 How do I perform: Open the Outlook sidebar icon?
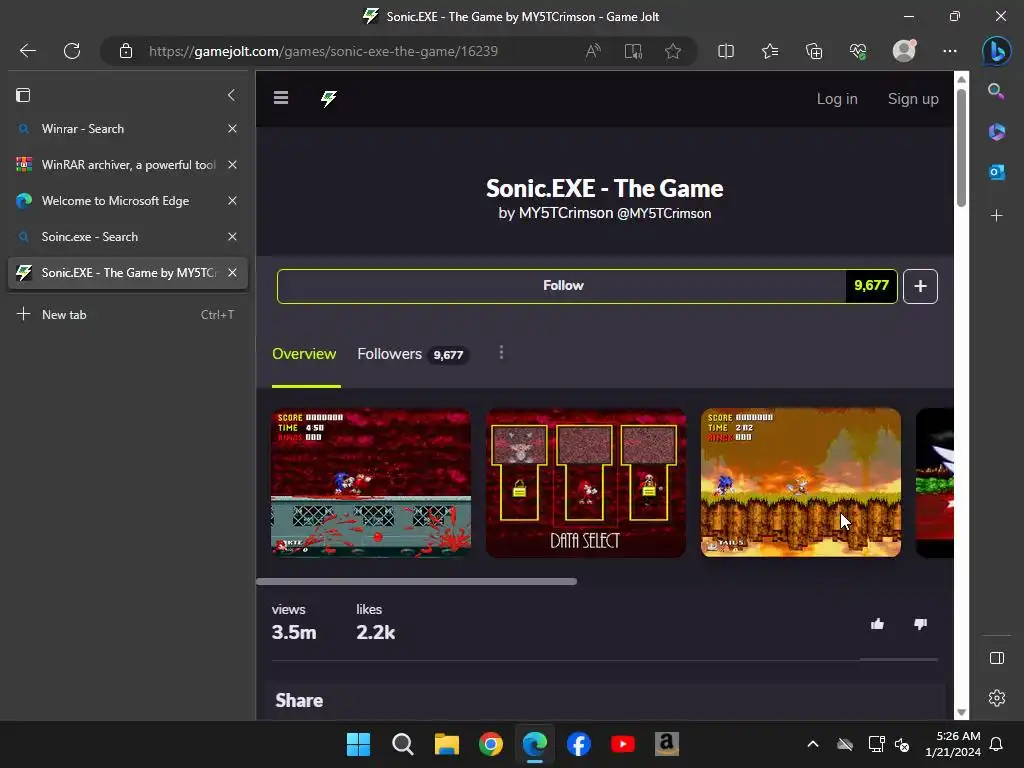pos(997,172)
